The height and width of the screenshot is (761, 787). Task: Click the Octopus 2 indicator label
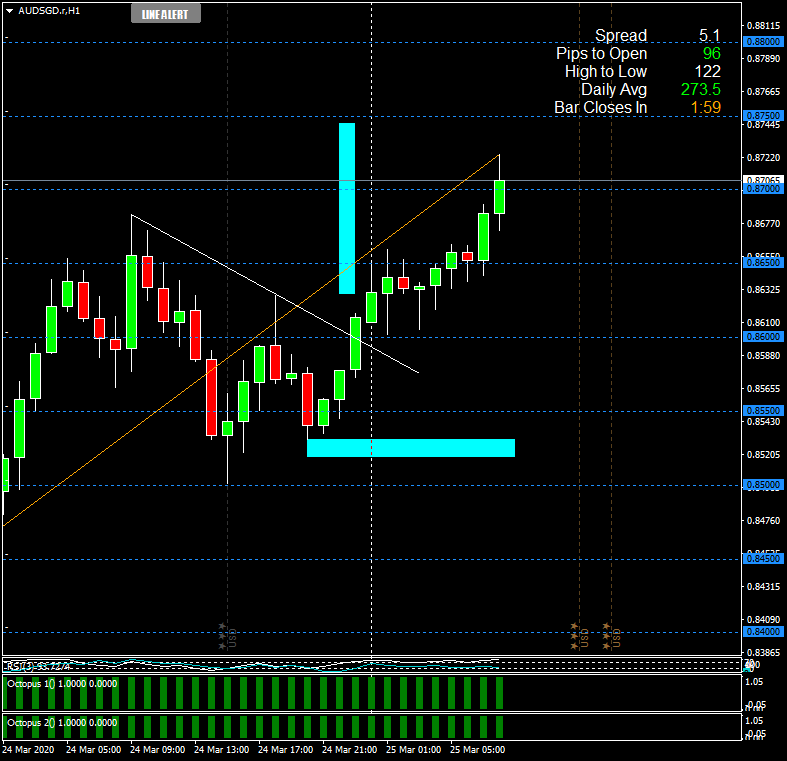point(62,723)
